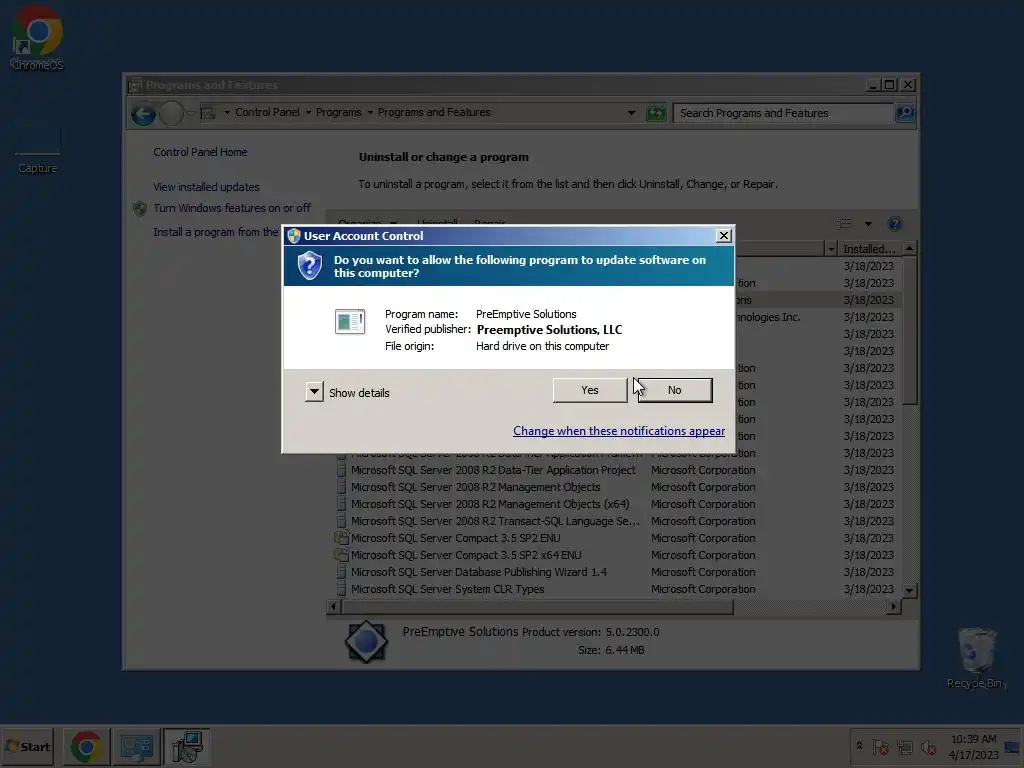Open Control Panel Home link
Screen dimensions: 1024x768
tap(200, 152)
